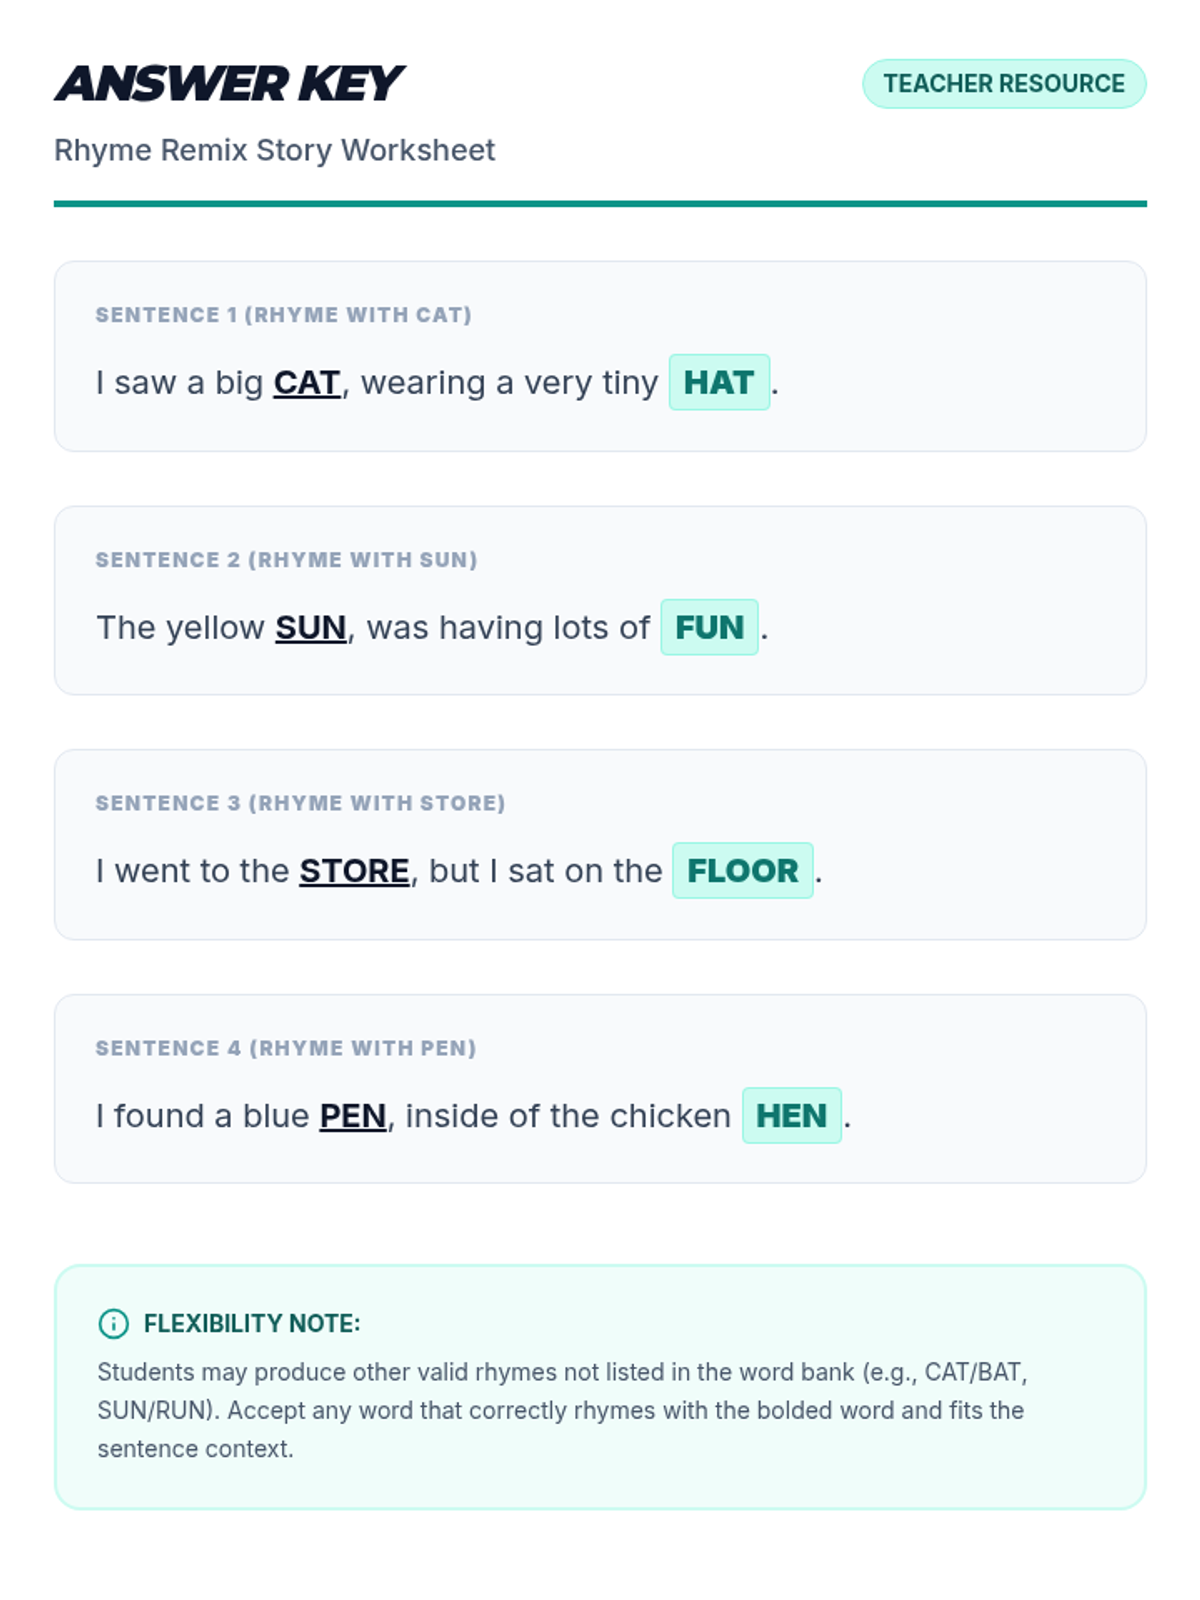The width and height of the screenshot is (1200, 1600).
Task: Click the underlined word CAT
Action: pyautogui.click(x=307, y=383)
